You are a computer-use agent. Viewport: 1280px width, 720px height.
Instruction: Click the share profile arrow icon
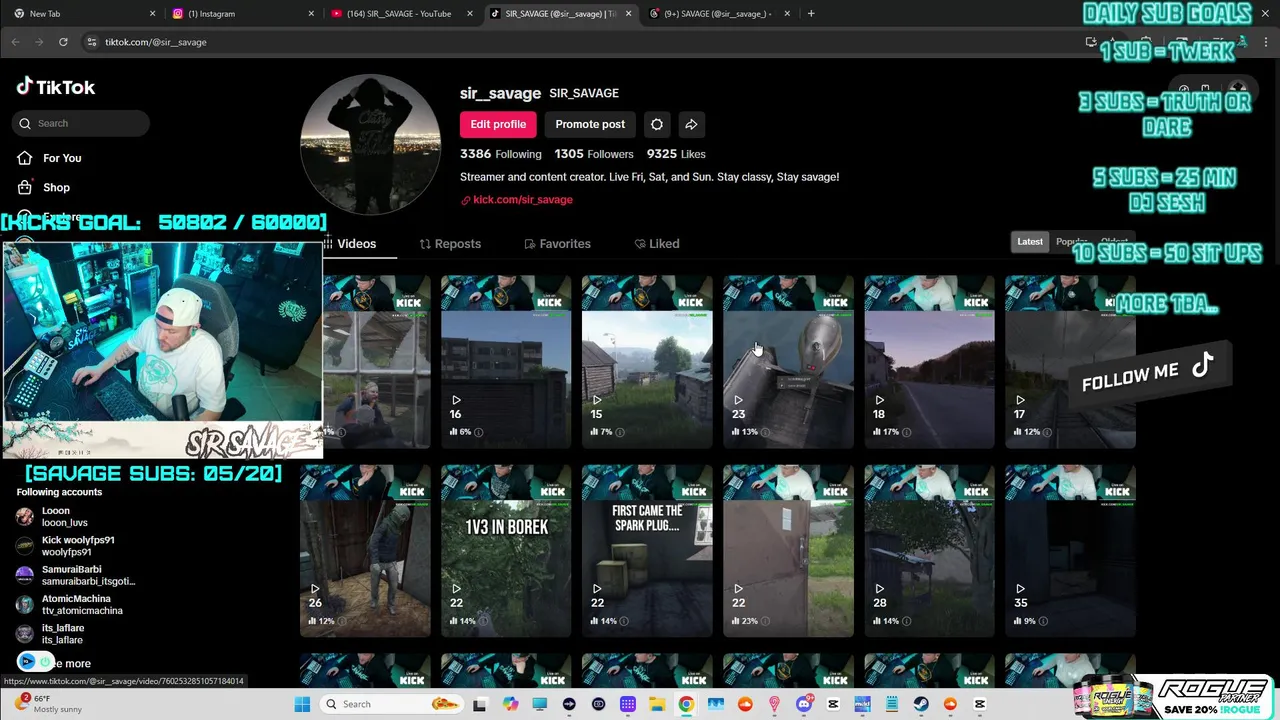[691, 124]
